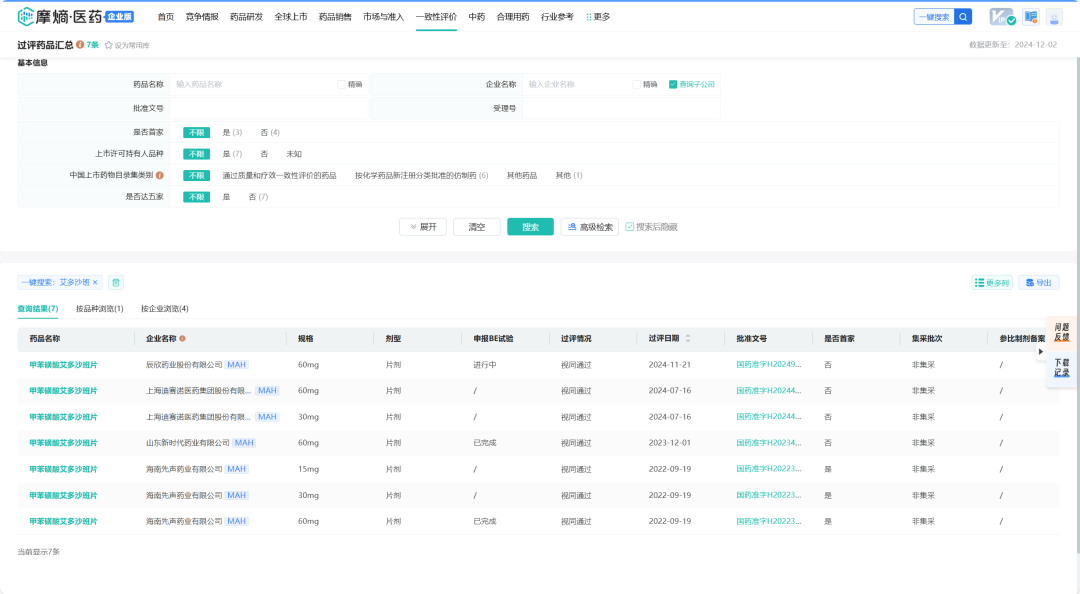Click the MAH tag next to 辰欣药业股份有限公司
Screen dimensions: 1080x594
coord(236,365)
